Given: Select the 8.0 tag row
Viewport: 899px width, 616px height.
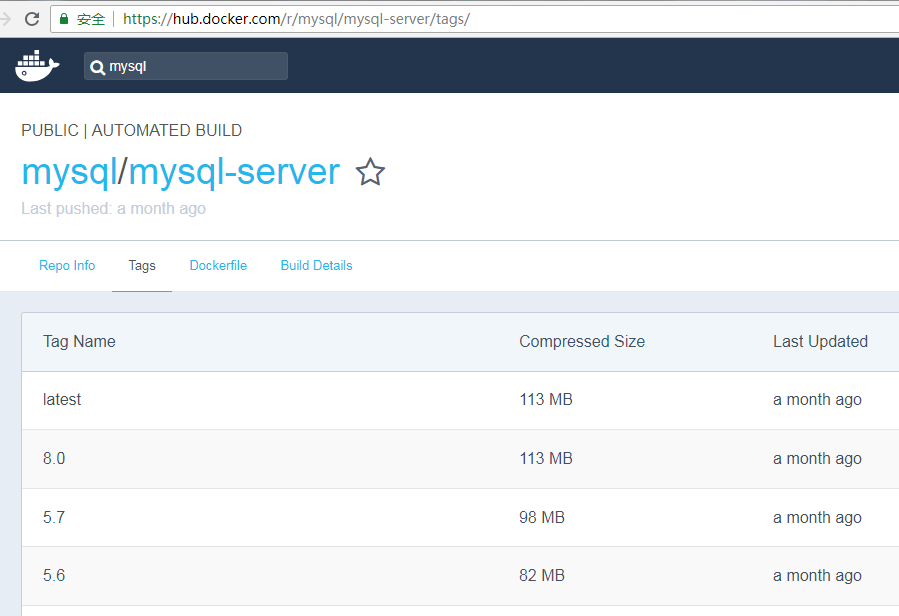Looking at the screenshot, I should [54, 458].
